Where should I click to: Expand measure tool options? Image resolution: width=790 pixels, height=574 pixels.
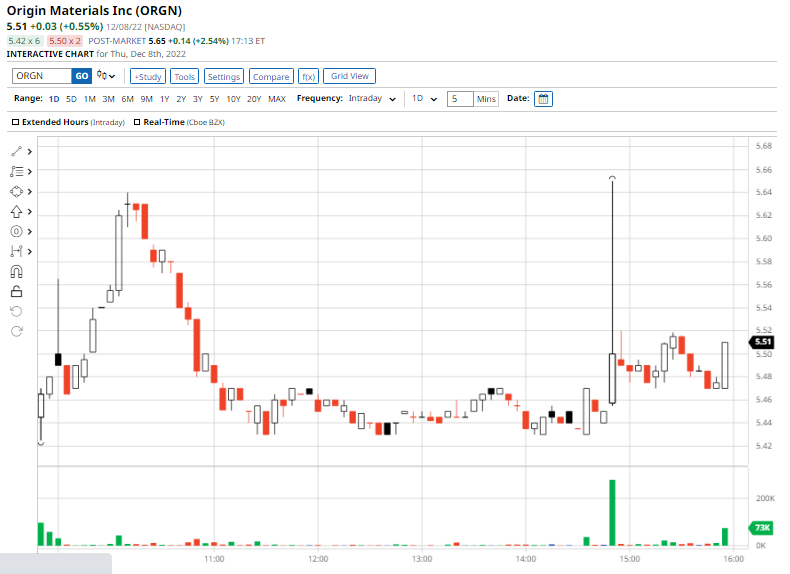pyautogui.click(x=30, y=251)
